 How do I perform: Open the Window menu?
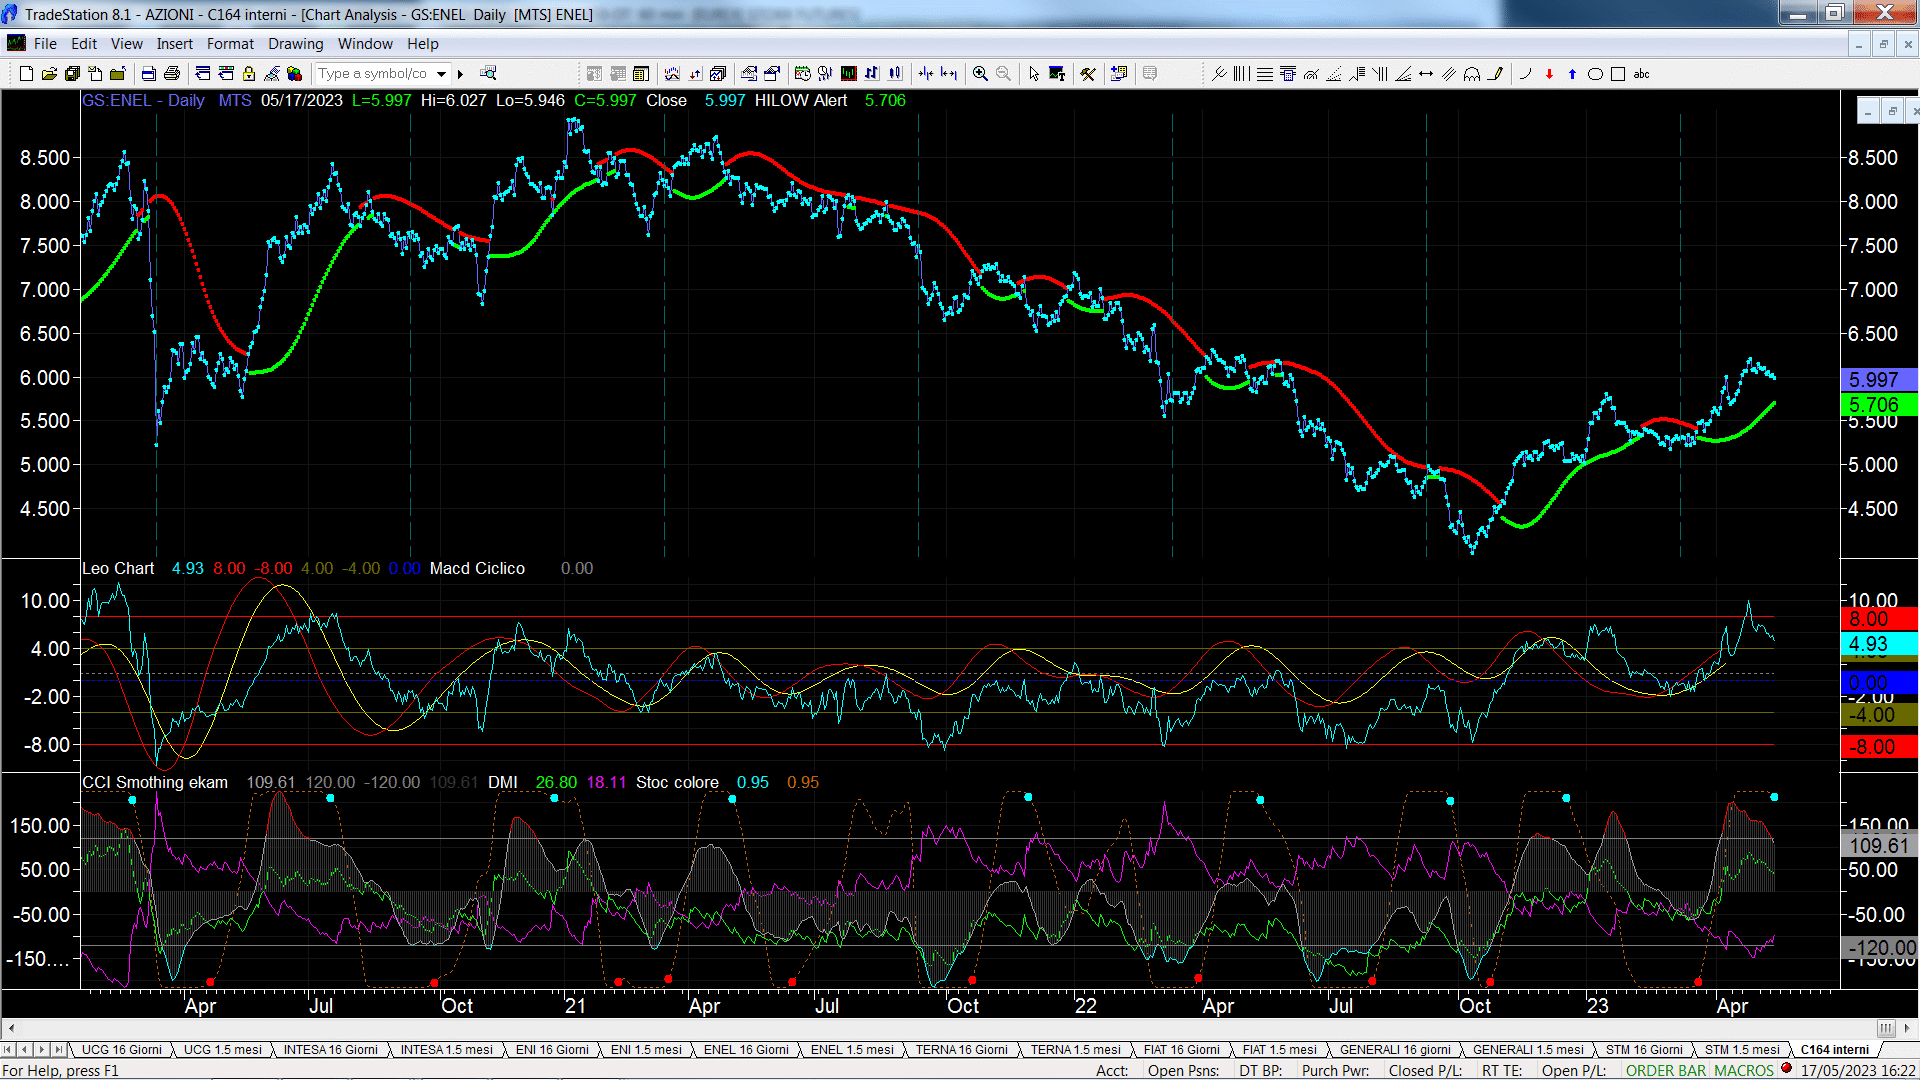point(365,43)
